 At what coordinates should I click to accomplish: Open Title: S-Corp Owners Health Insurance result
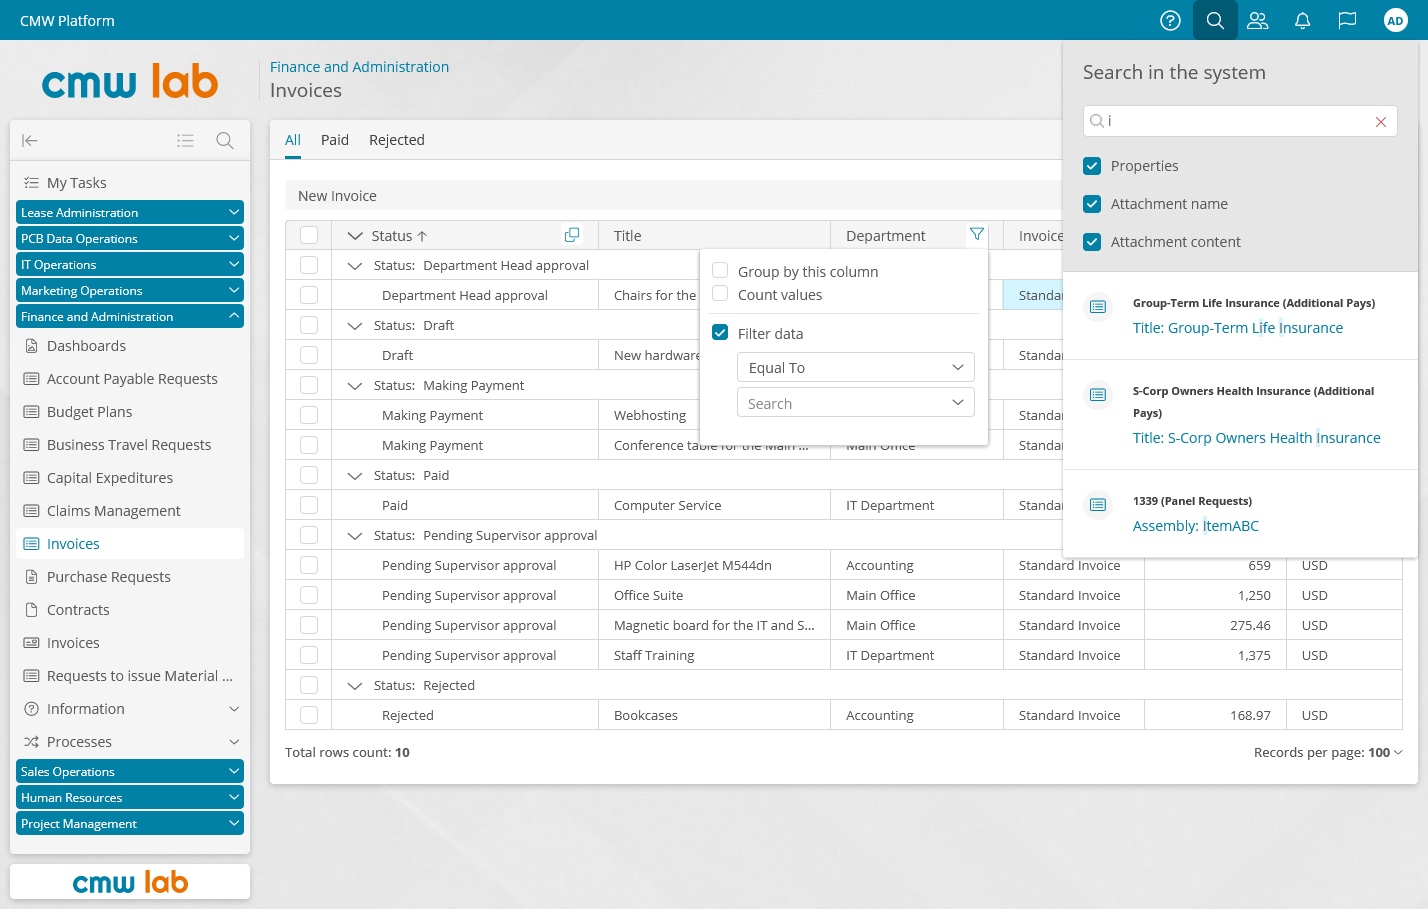(1257, 438)
